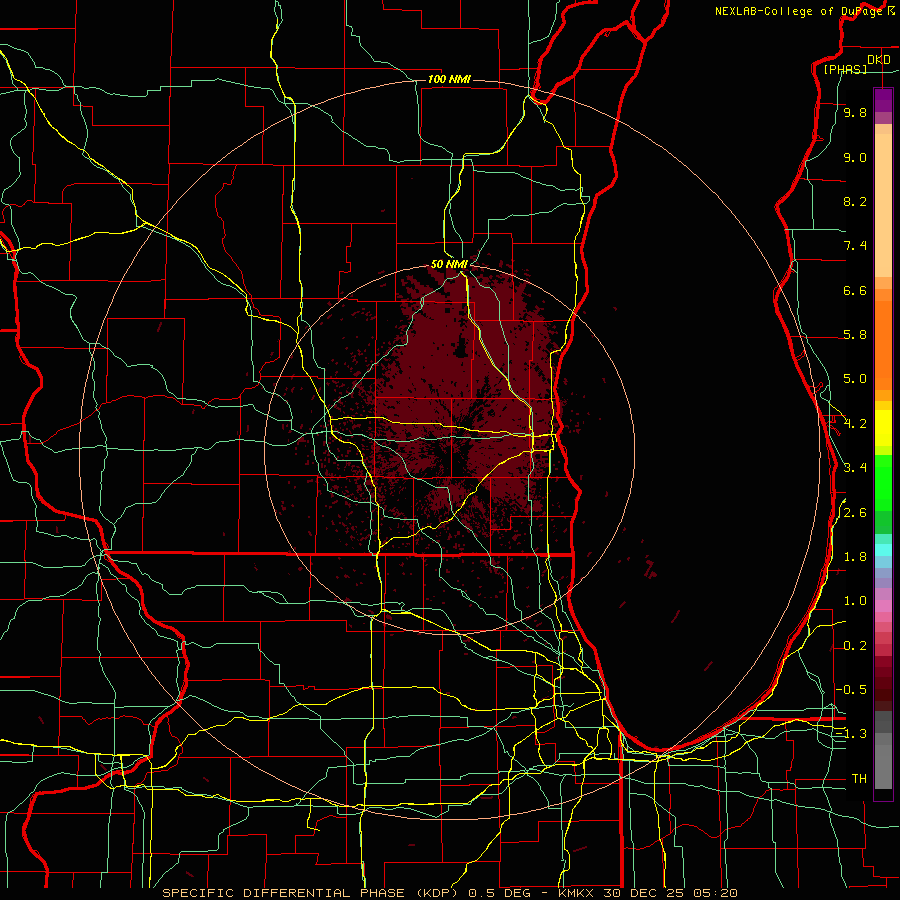Click the "TH" threshold label on the scale
Viewport: 900px width, 900px height.
859,779
